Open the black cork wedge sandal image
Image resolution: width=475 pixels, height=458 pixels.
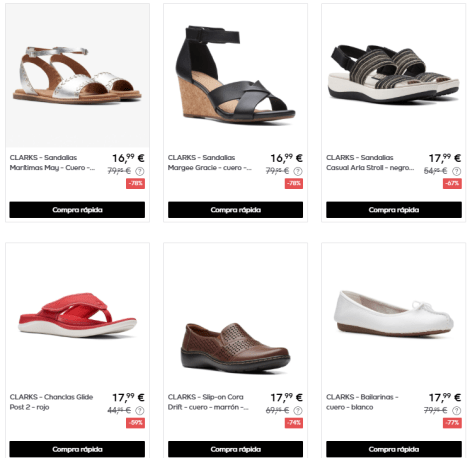[235, 76]
